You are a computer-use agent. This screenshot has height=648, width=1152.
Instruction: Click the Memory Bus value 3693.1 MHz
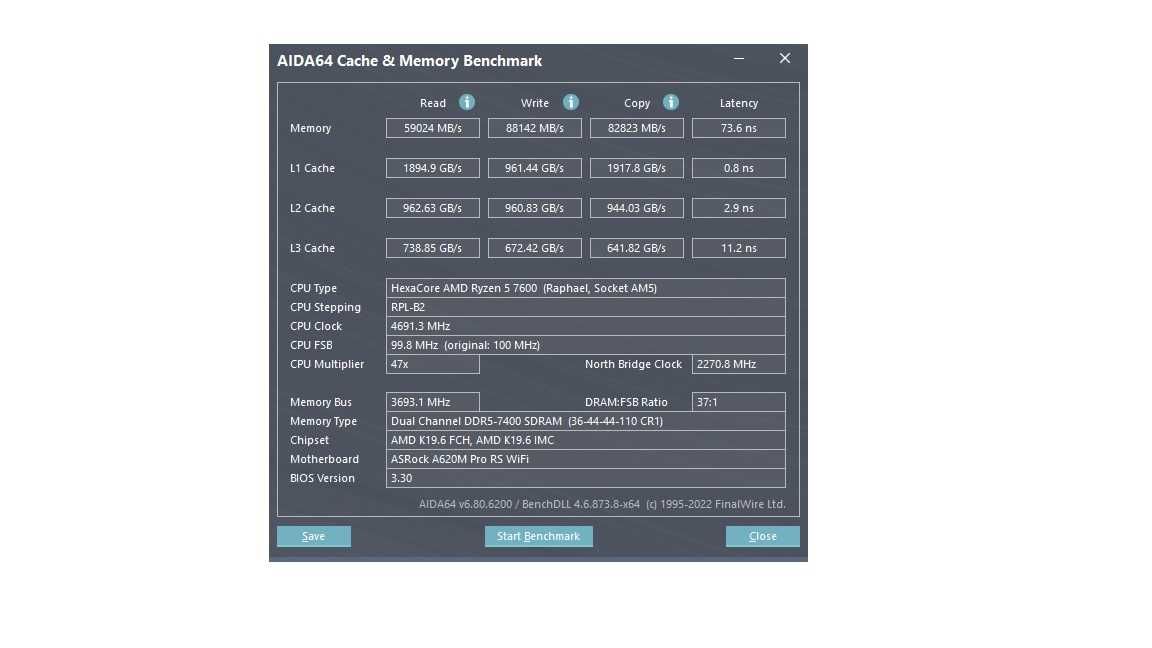[433, 402]
